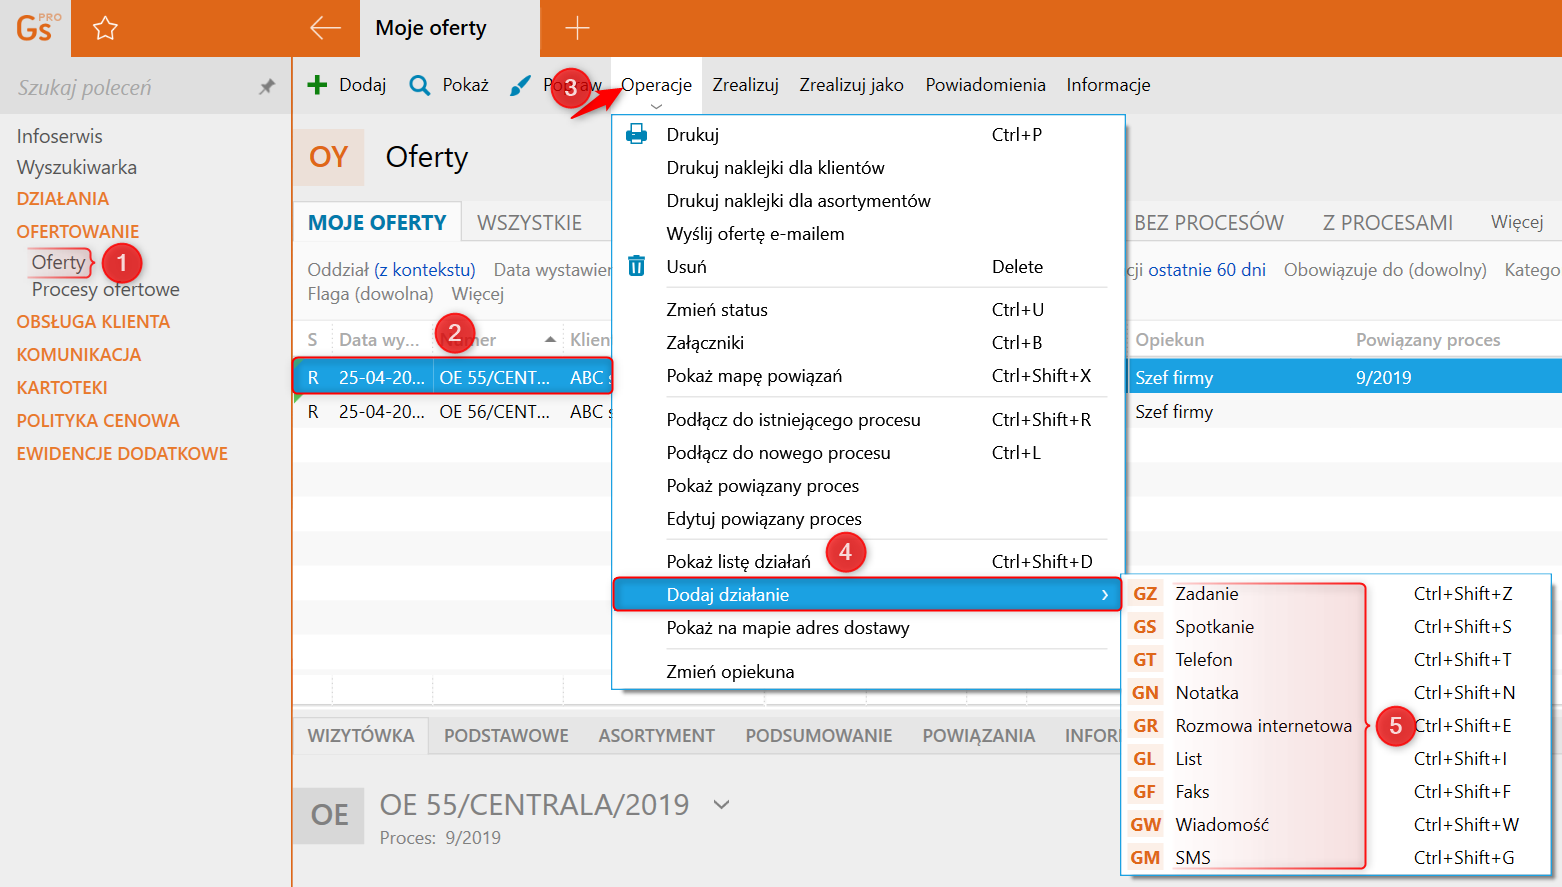Click the back arrow icon
Image resolution: width=1562 pixels, height=887 pixels.
(x=325, y=28)
